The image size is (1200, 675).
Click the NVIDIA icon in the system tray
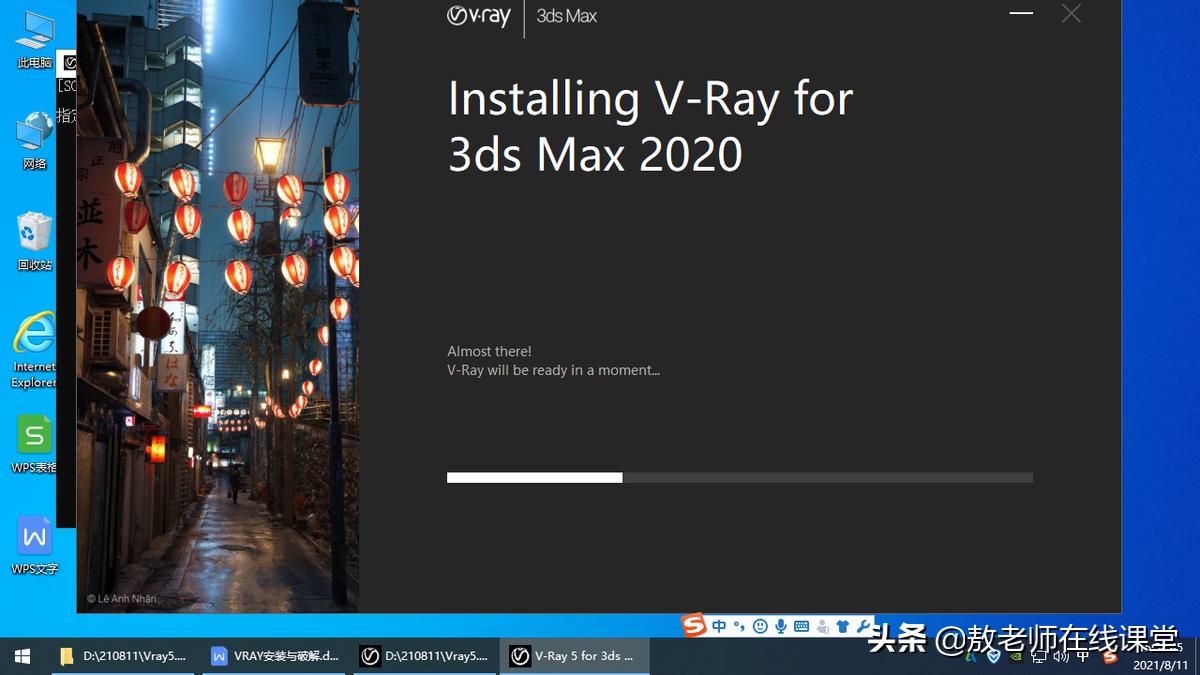coord(1017,658)
